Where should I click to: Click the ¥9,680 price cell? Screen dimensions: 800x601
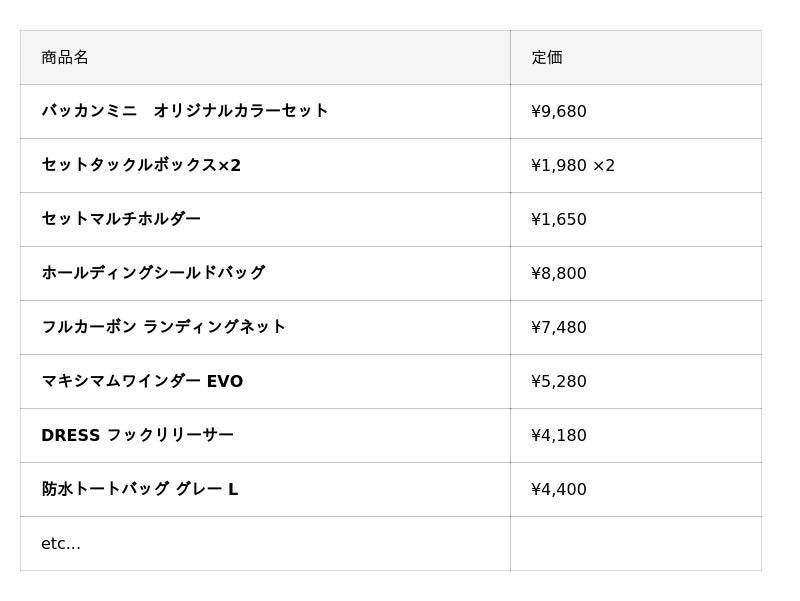tap(559, 112)
